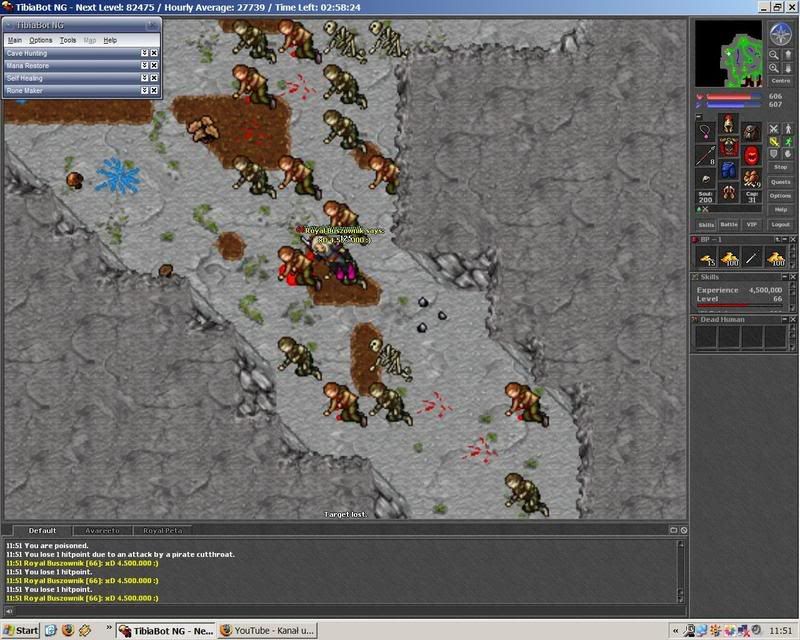Viewport: 800px width, 640px height.
Task: Click the Stop button
Action: coord(780,167)
